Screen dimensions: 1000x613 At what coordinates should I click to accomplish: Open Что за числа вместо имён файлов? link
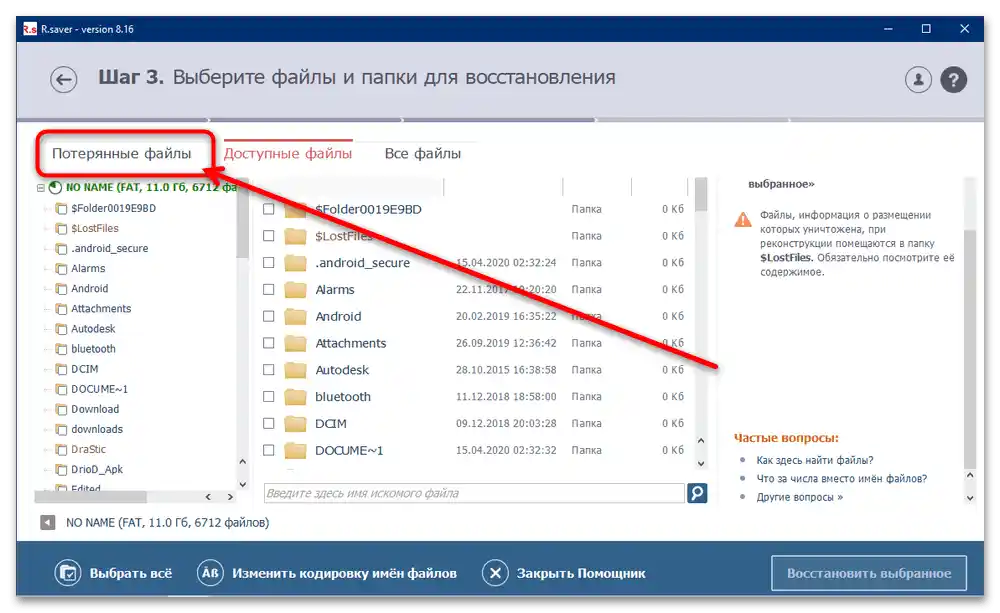point(842,478)
